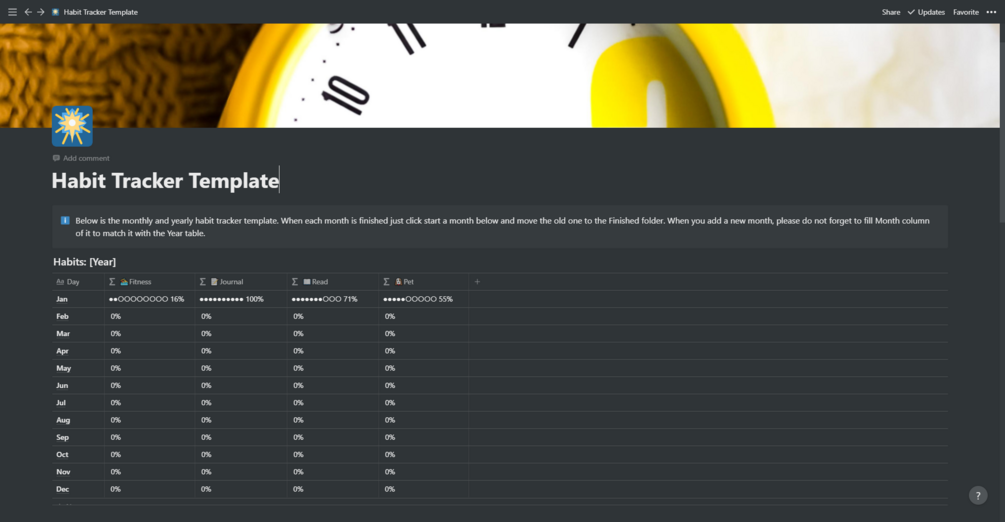Viewport: 1005px width, 522px height.
Task: Open the Dec row
Action: pyautogui.click(x=62, y=490)
